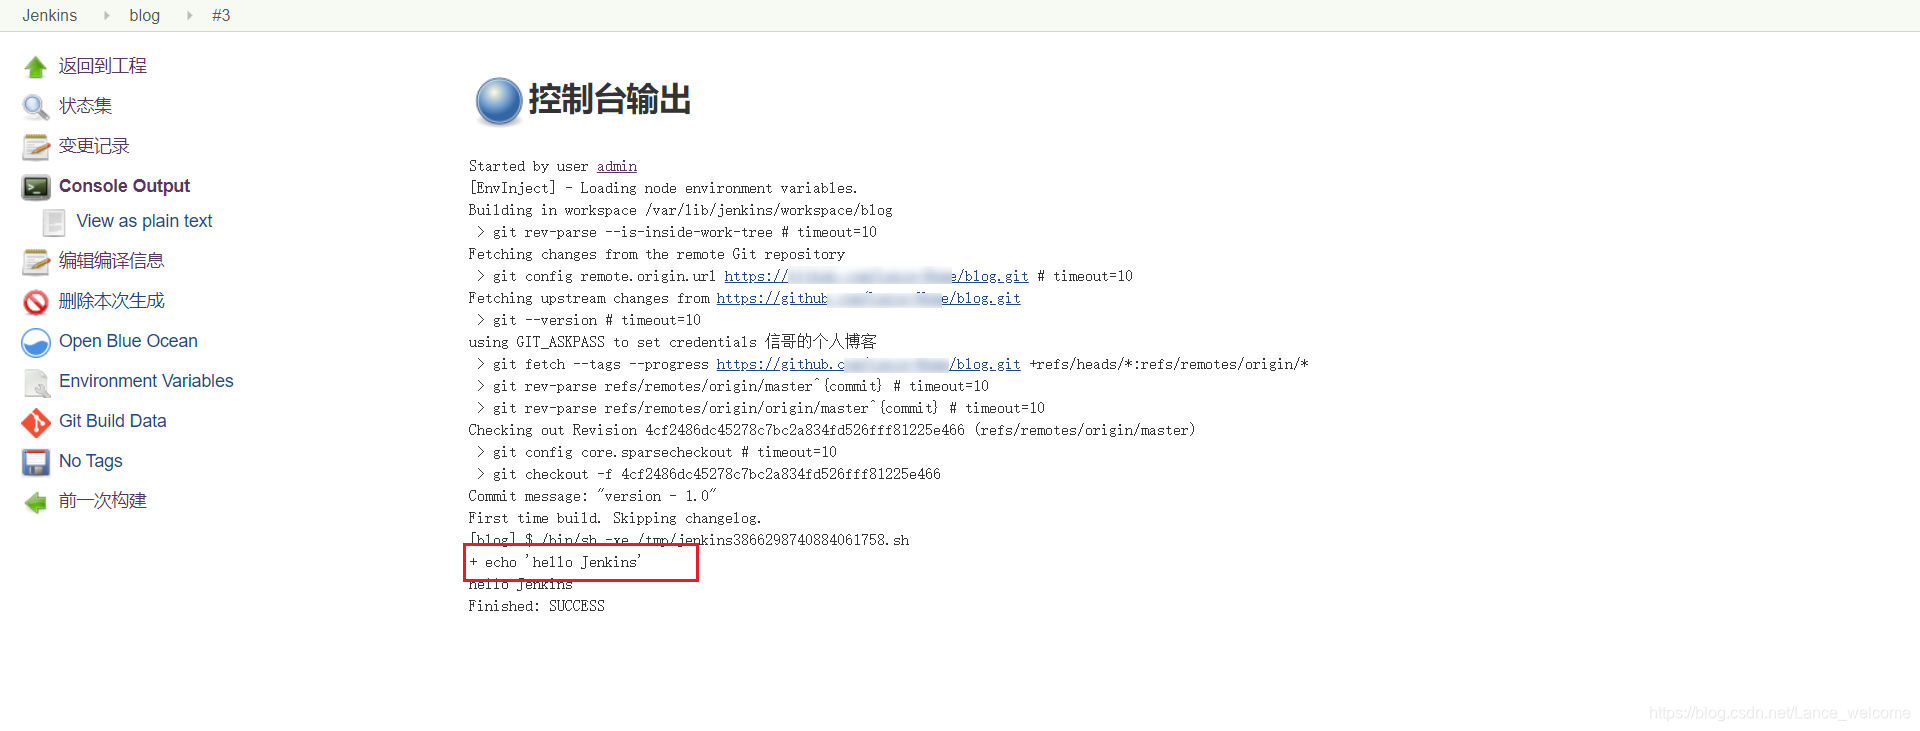This screenshot has height=731, width=1920.
Task: Click the save-disk icon beside No Tags
Action: tap(36, 462)
